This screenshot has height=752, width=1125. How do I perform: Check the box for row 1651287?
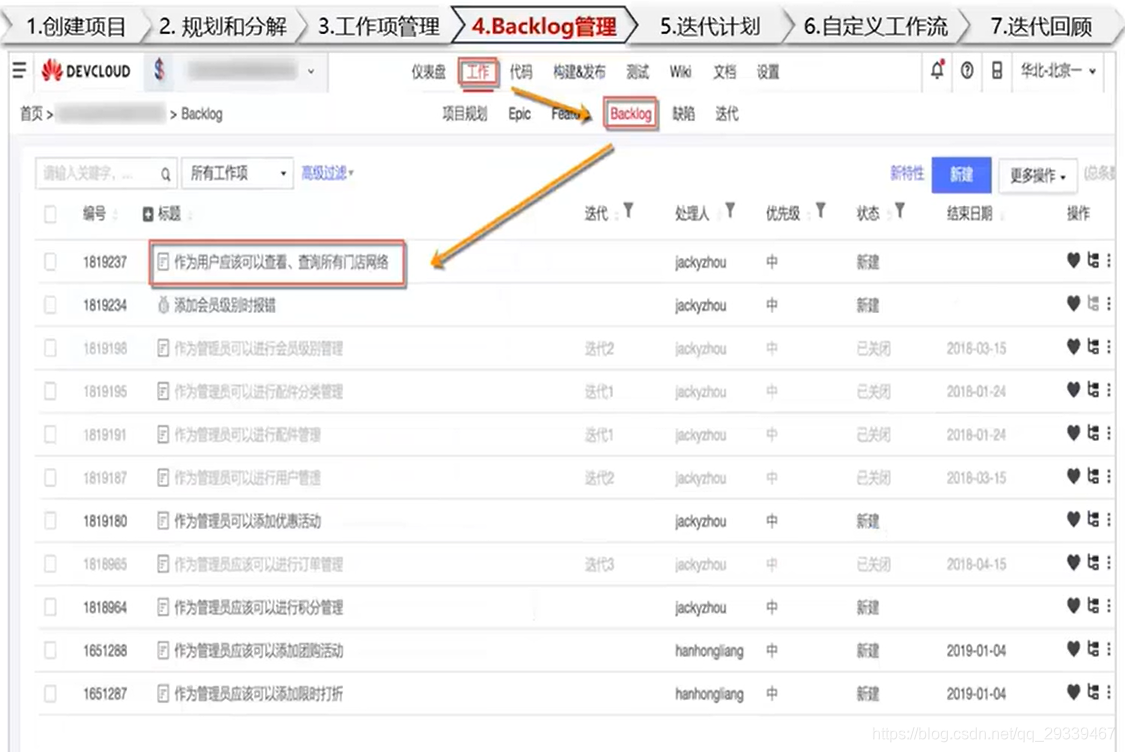point(50,693)
